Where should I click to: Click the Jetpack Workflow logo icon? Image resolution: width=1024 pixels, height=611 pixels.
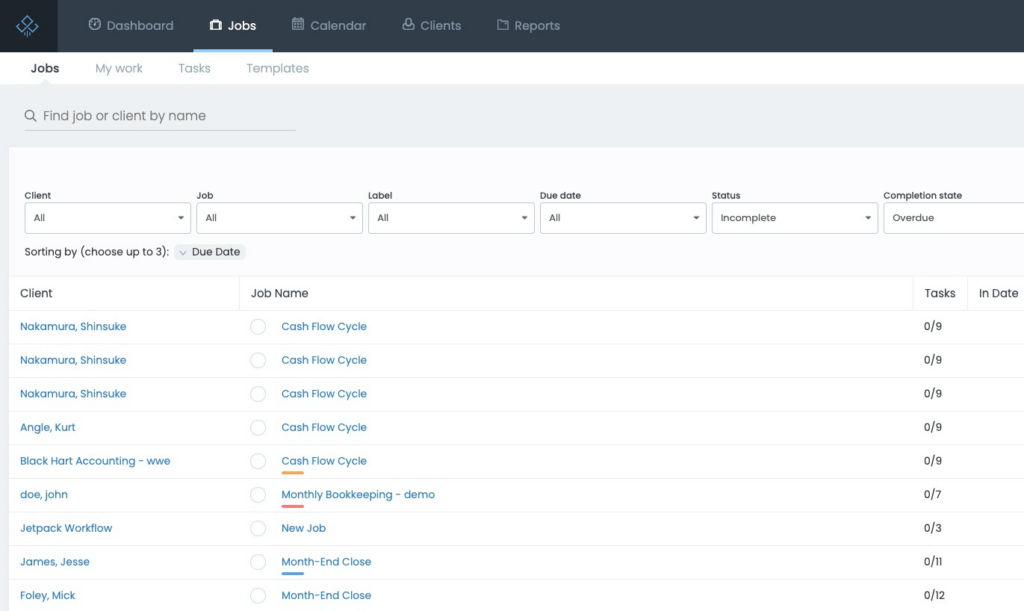[x=28, y=26]
